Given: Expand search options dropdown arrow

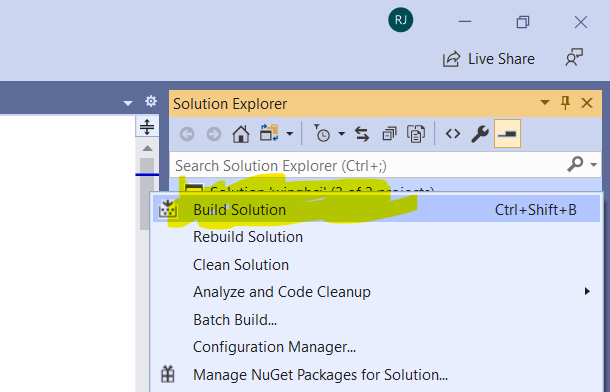Looking at the screenshot, I should 594,164.
